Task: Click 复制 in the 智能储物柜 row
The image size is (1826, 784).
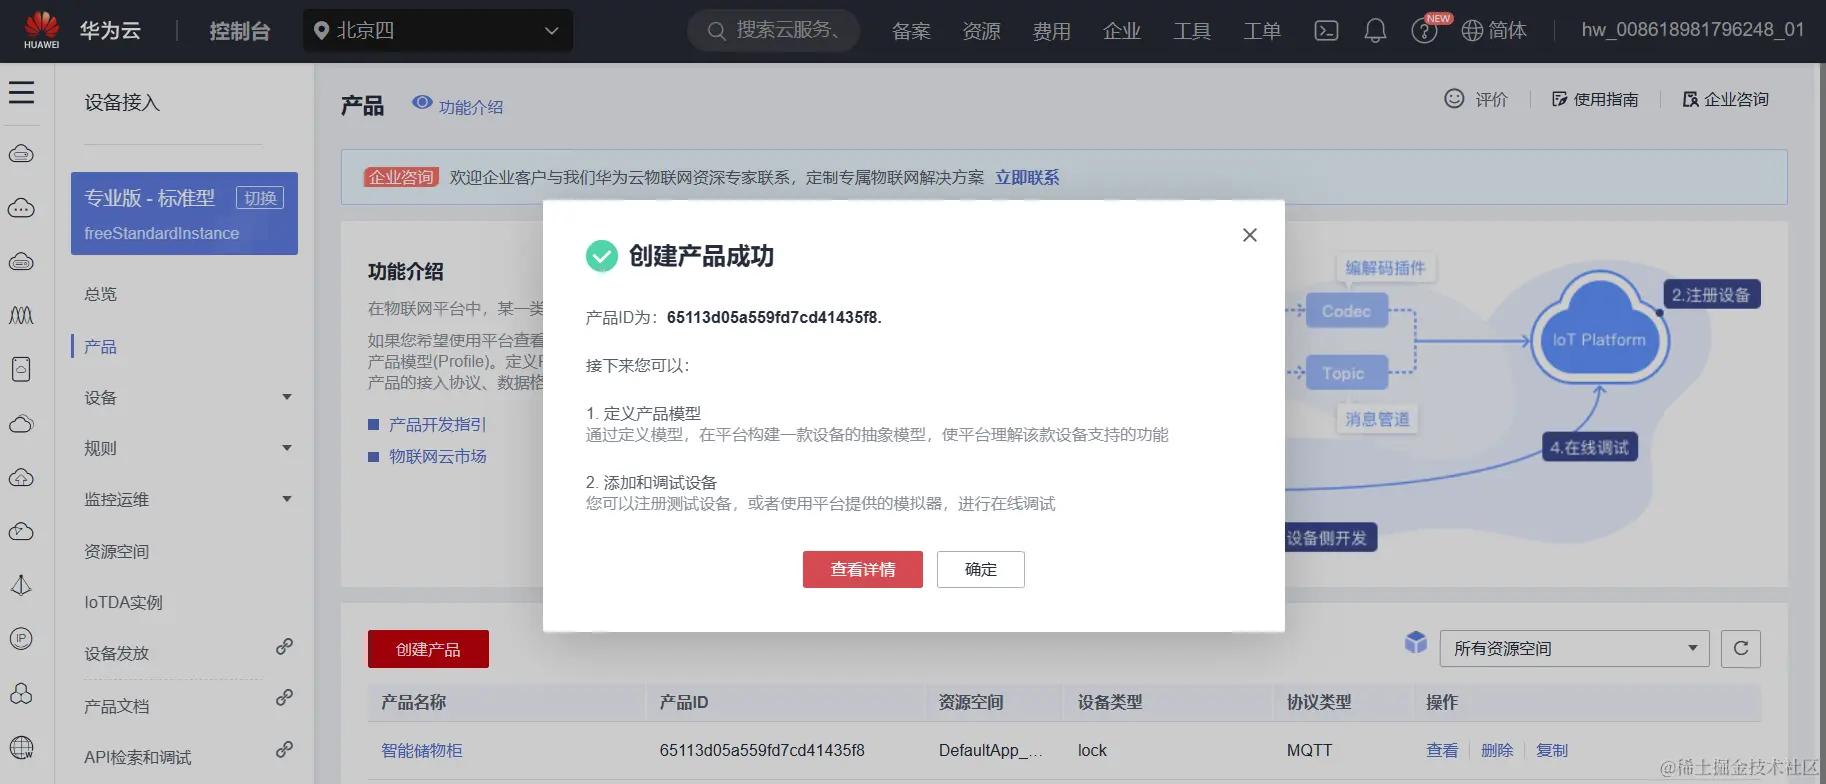Action: [1552, 750]
